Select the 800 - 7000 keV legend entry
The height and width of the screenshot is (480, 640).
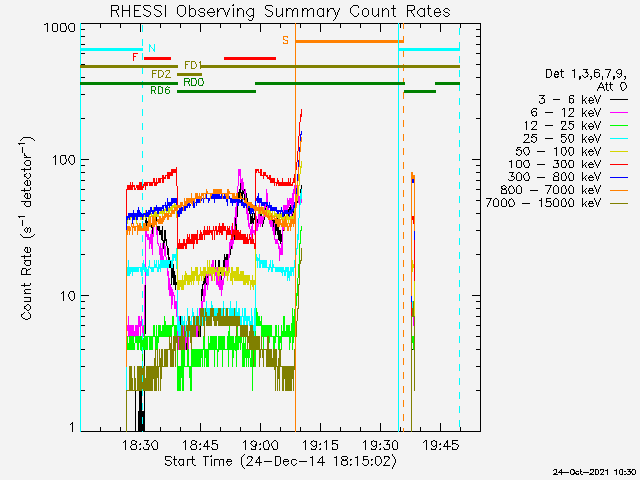pos(564,190)
